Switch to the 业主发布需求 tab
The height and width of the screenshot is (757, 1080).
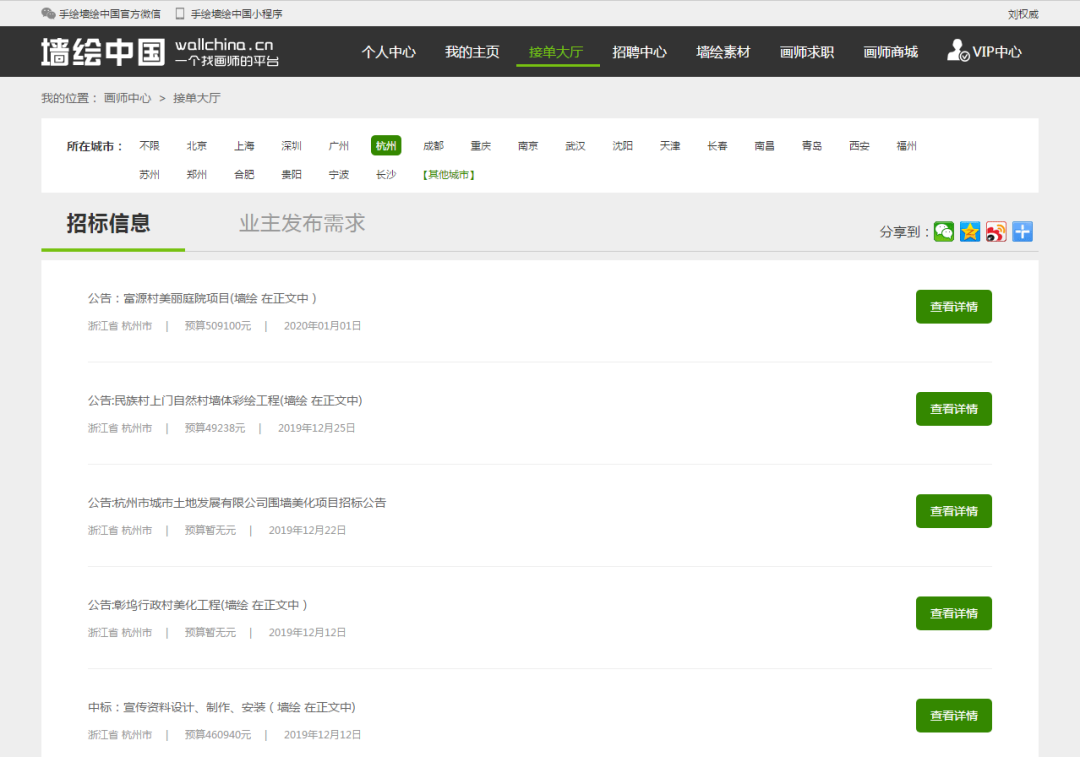pyautogui.click(x=302, y=223)
